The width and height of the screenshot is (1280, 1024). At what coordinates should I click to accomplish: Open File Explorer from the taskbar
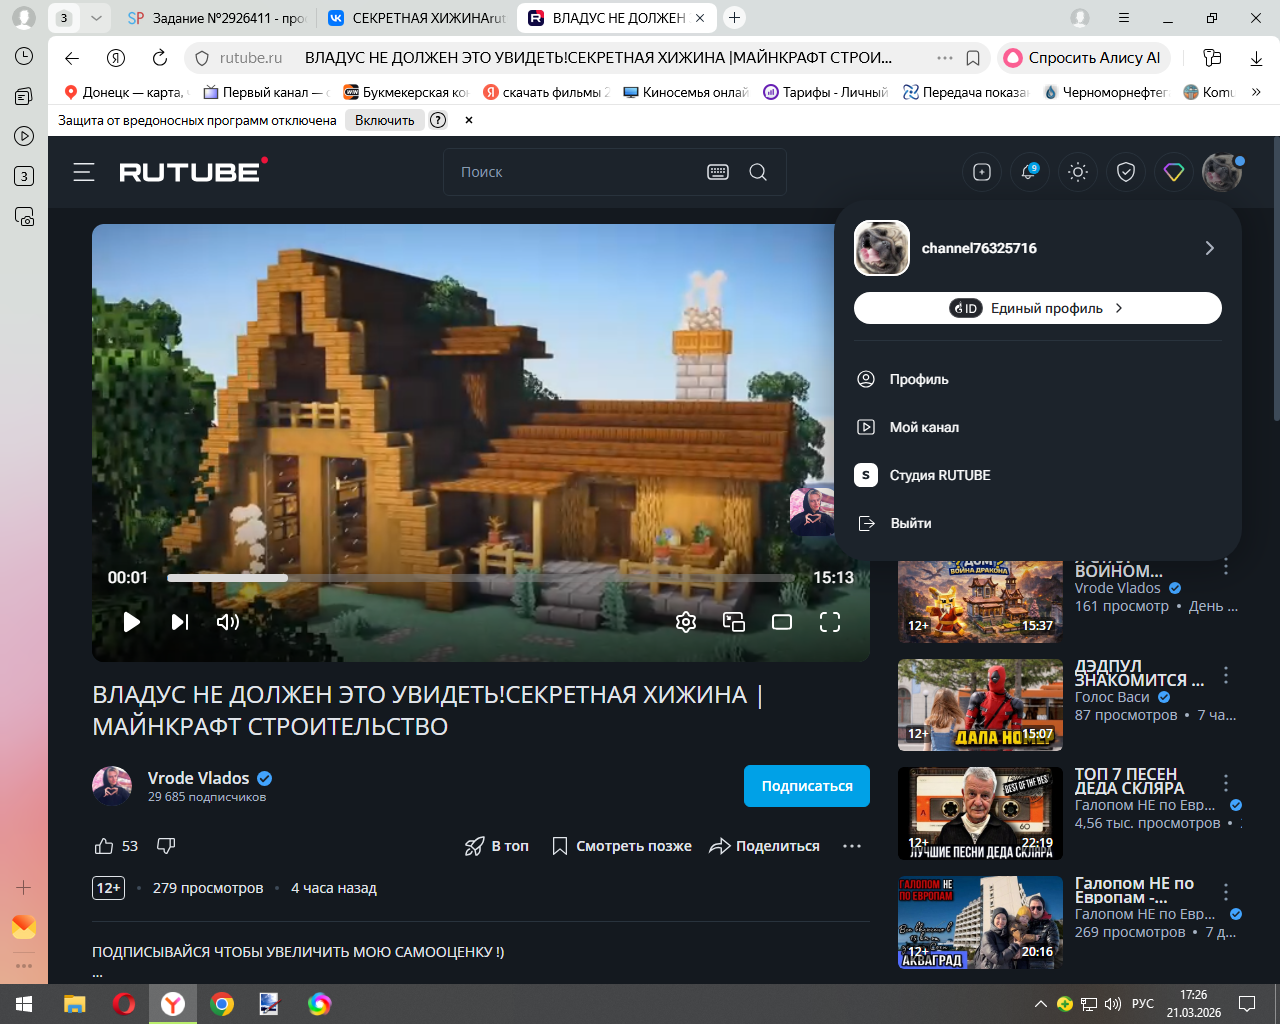pyautogui.click(x=75, y=1004)
